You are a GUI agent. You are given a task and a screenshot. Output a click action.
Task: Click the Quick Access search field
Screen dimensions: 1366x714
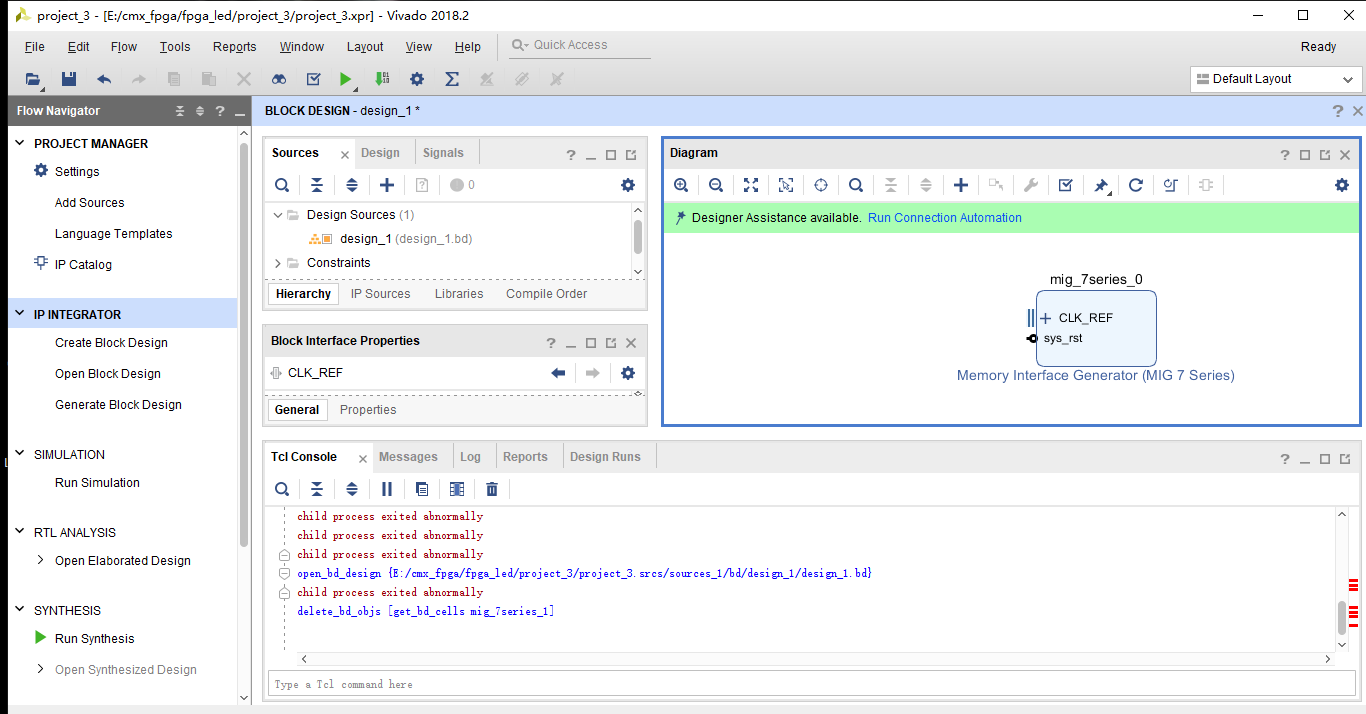pos(580,45)
